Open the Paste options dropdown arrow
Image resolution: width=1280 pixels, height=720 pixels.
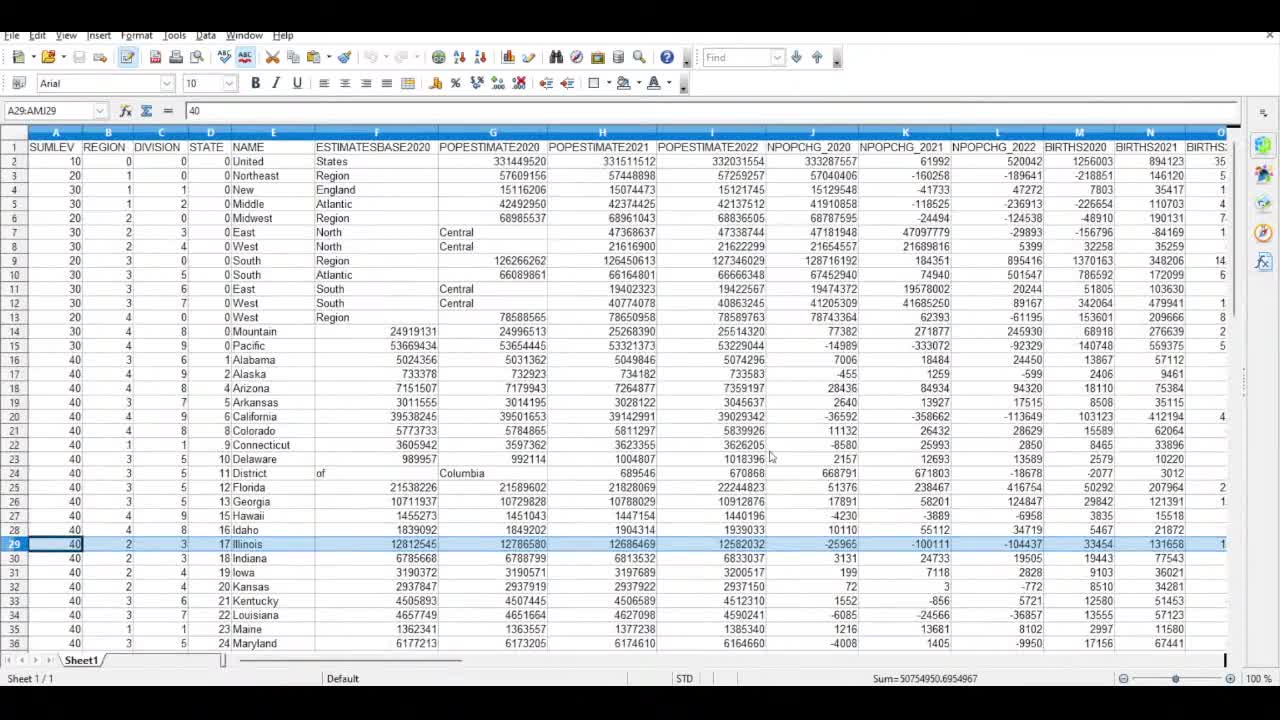pyautogui.click(x=328, y=57)
